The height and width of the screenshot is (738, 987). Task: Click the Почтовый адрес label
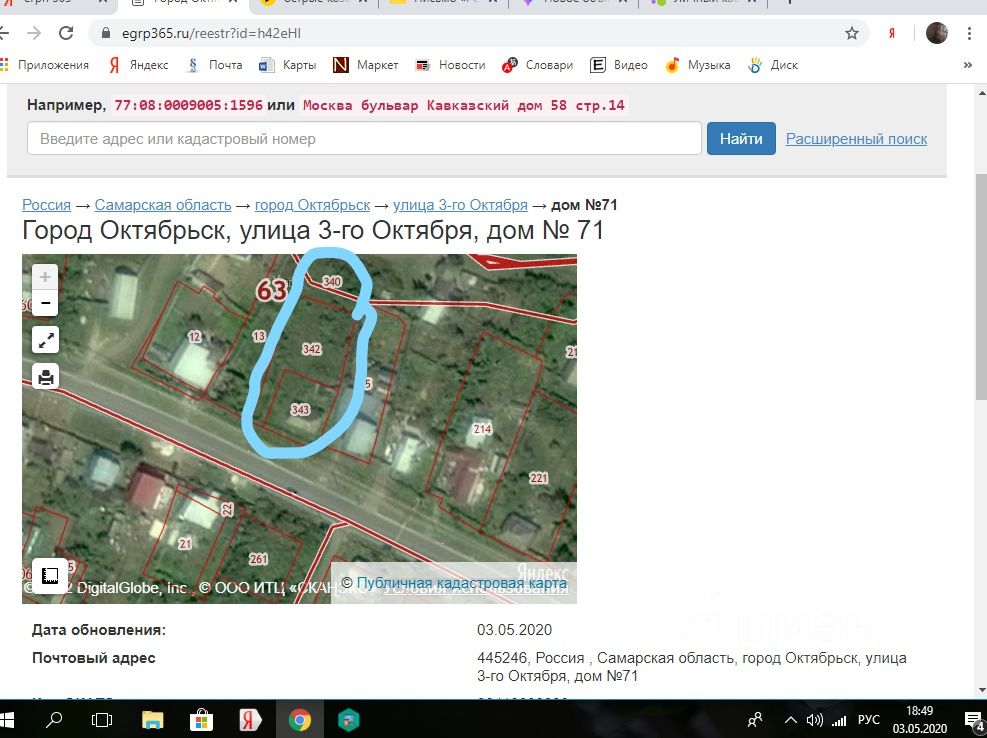pyautogui.click(x=94, y=658)
